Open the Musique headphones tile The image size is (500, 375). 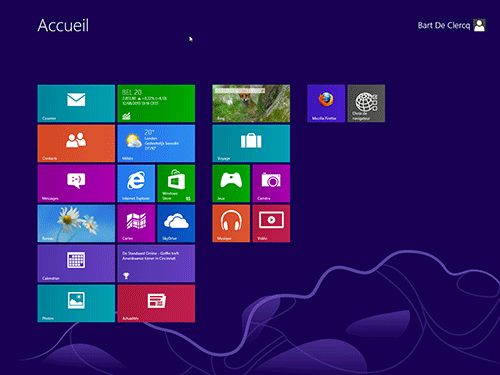[x=231, y=223]
